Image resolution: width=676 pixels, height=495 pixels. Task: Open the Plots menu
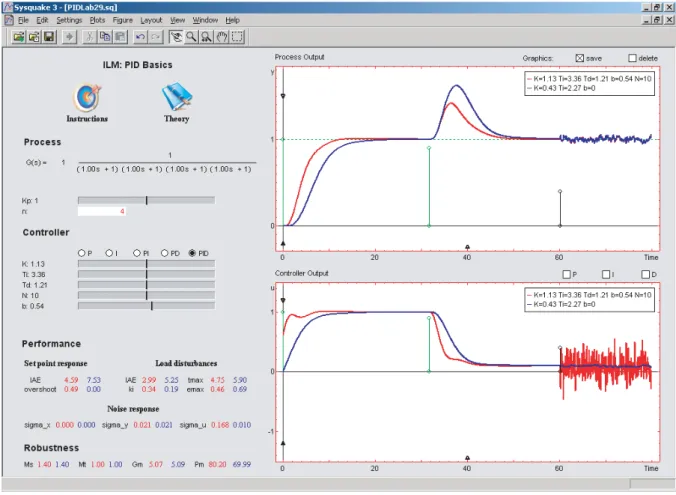97,20
